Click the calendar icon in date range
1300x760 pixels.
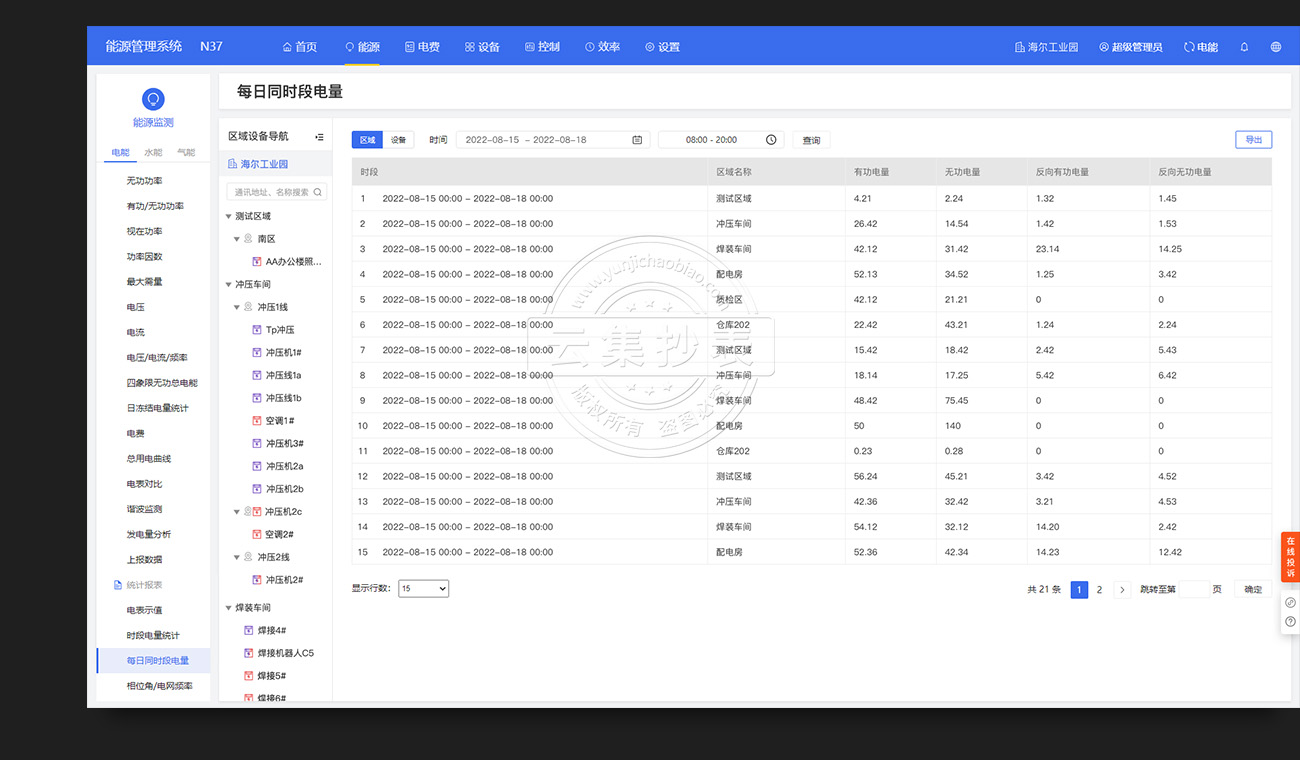coord(637,140)
